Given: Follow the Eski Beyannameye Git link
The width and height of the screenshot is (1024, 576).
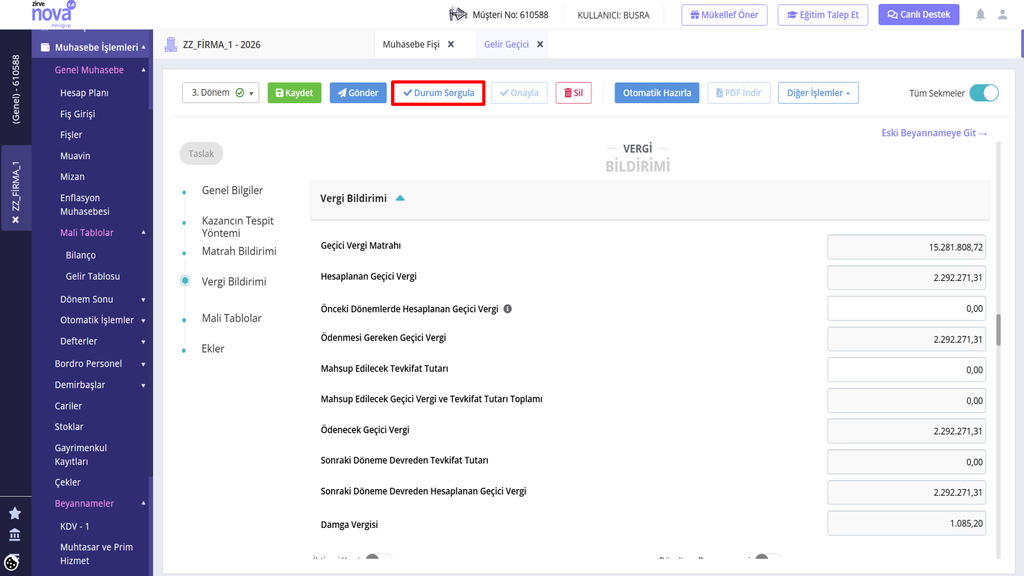Looking at the screenshot, I should click(934, 133).
